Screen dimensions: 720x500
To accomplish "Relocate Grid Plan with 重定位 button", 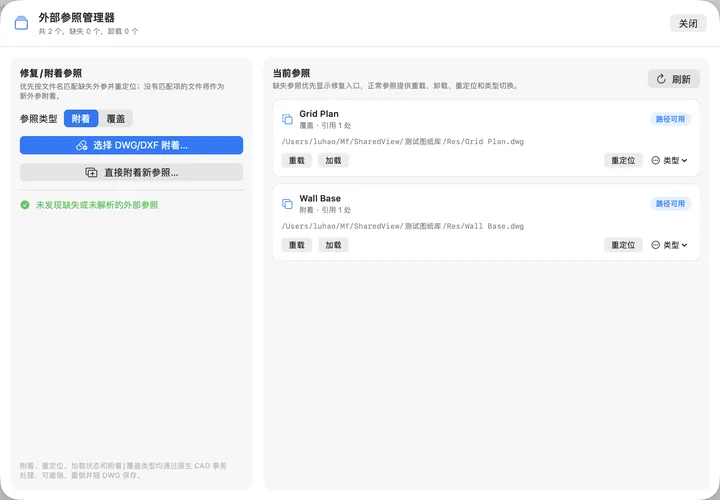I will (623, 160).
